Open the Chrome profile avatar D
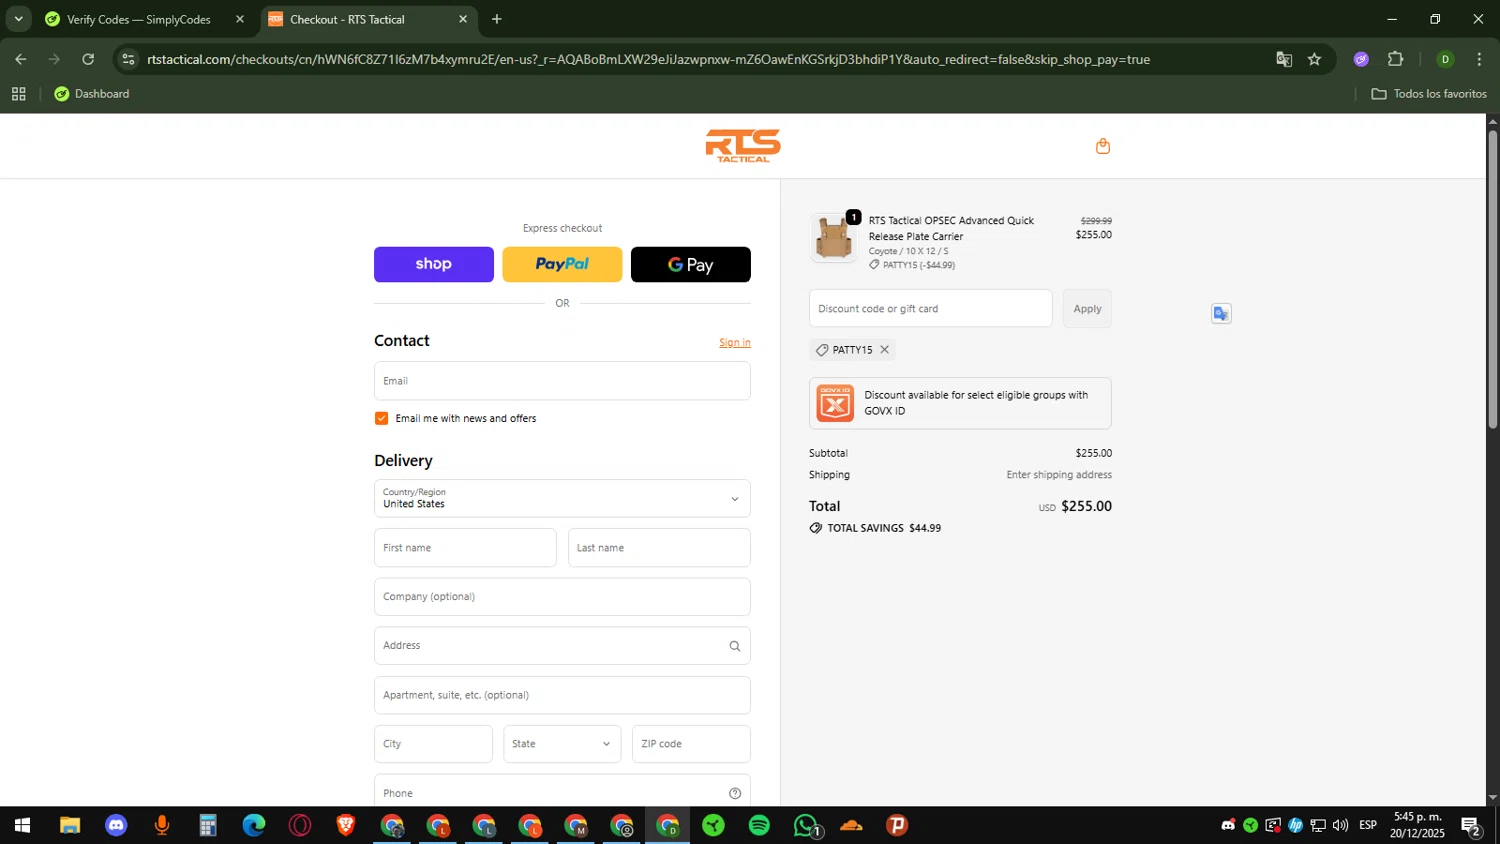1500x844 pixels. click(1445, 60)
